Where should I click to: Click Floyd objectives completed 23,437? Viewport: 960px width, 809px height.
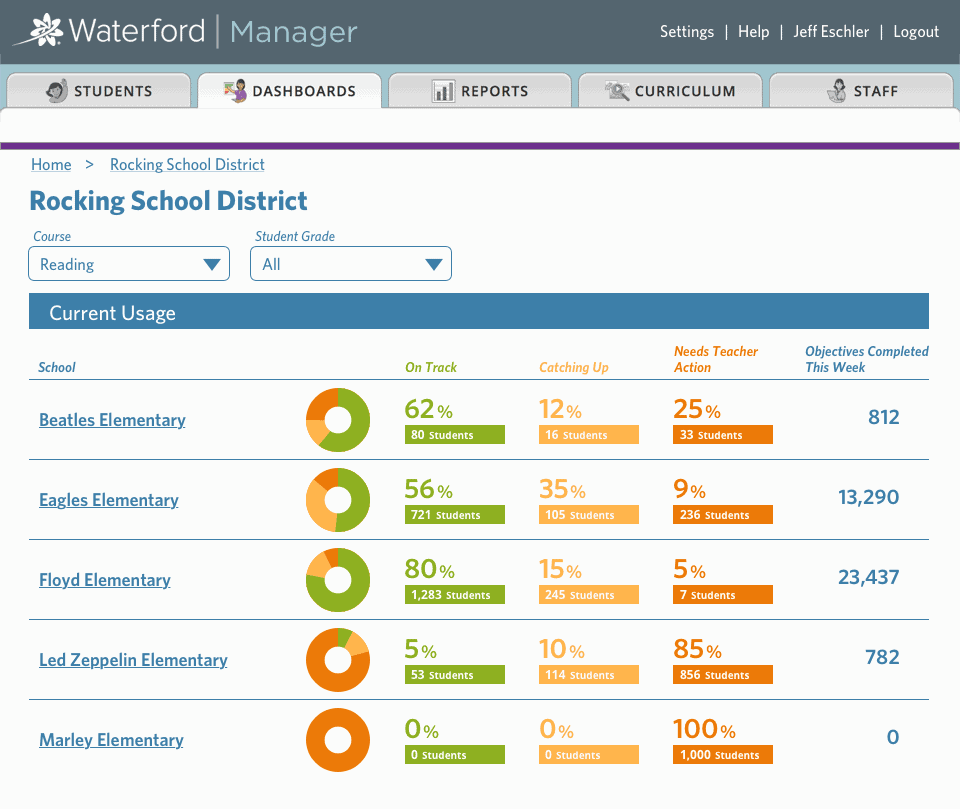[869, 577]
